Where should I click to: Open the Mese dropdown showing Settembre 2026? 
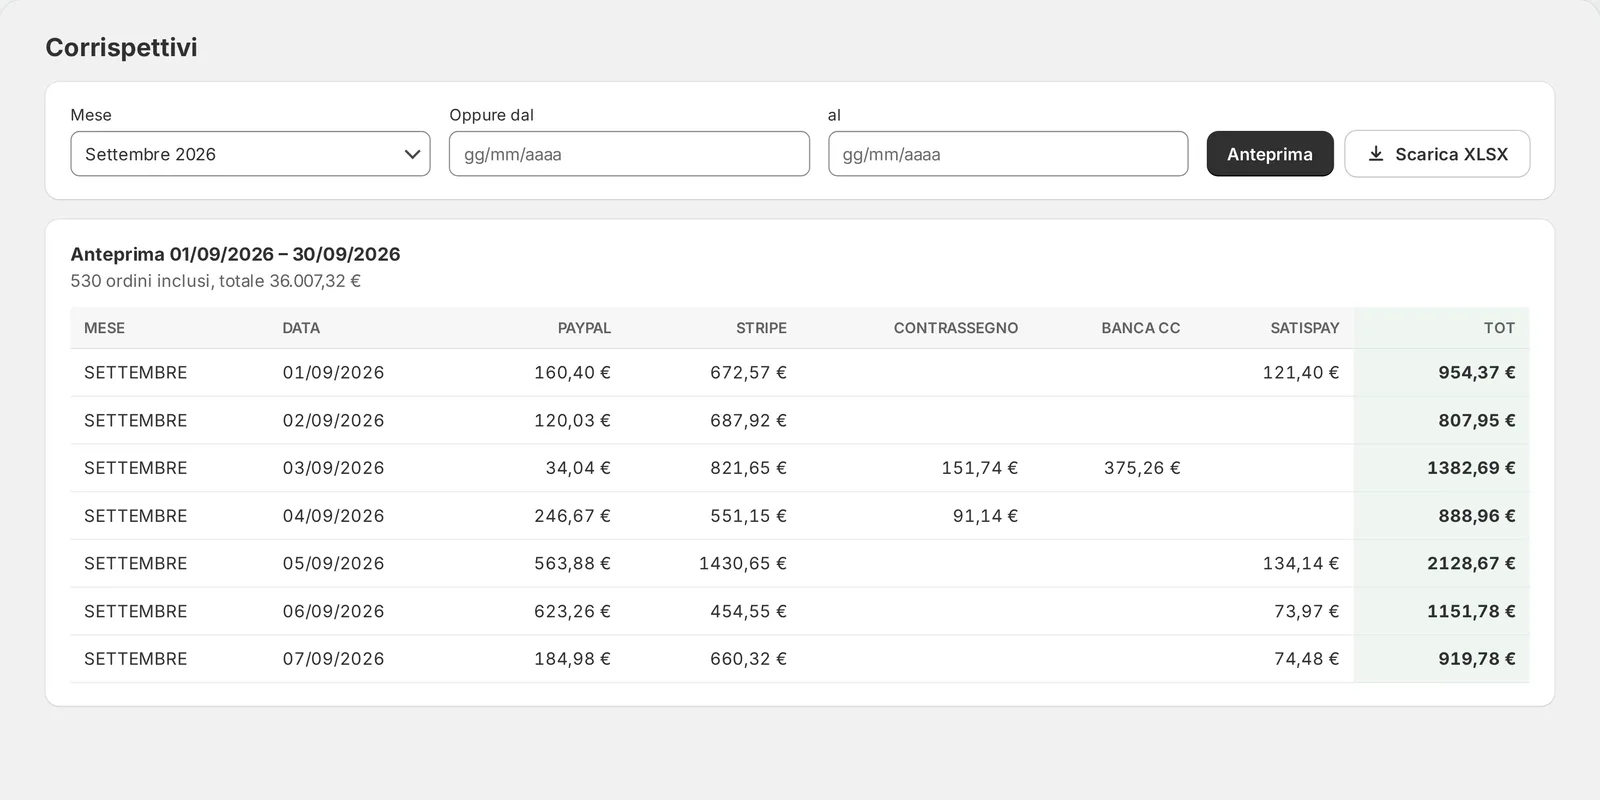point(250,154)
